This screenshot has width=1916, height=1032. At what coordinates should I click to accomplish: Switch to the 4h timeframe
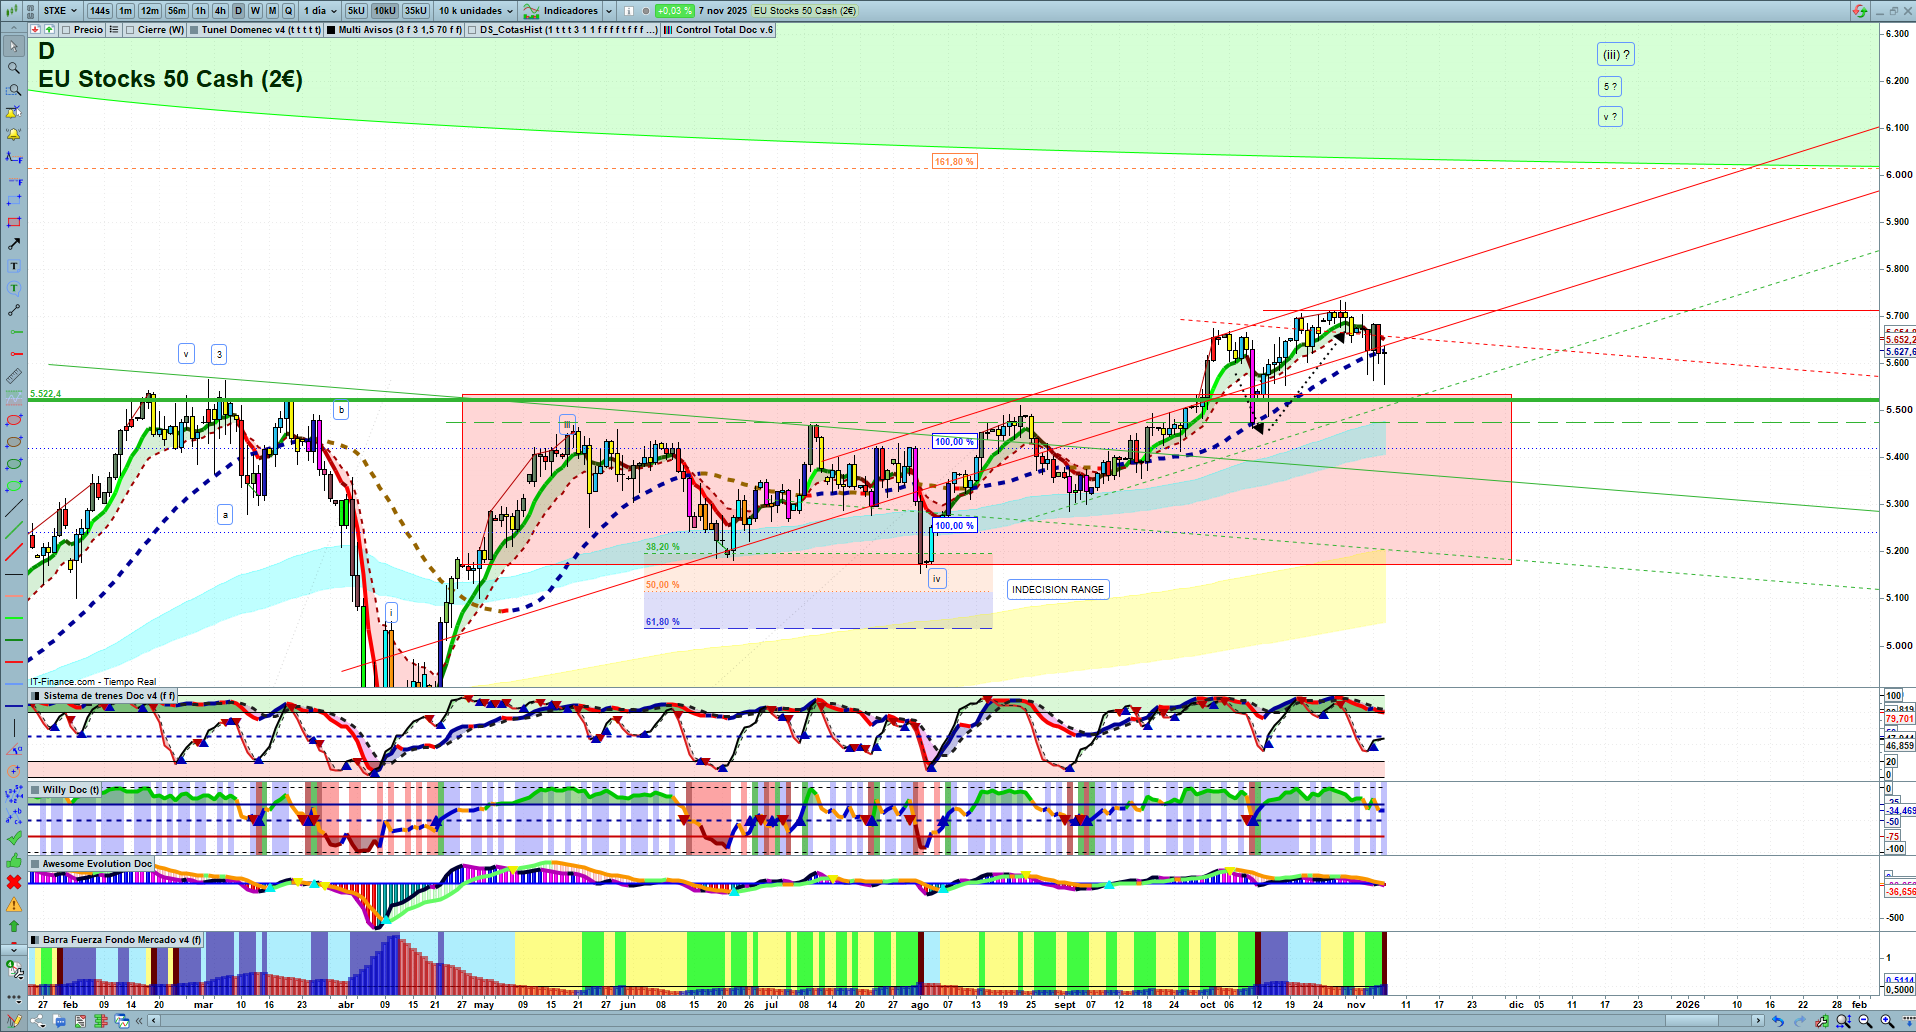221,11
